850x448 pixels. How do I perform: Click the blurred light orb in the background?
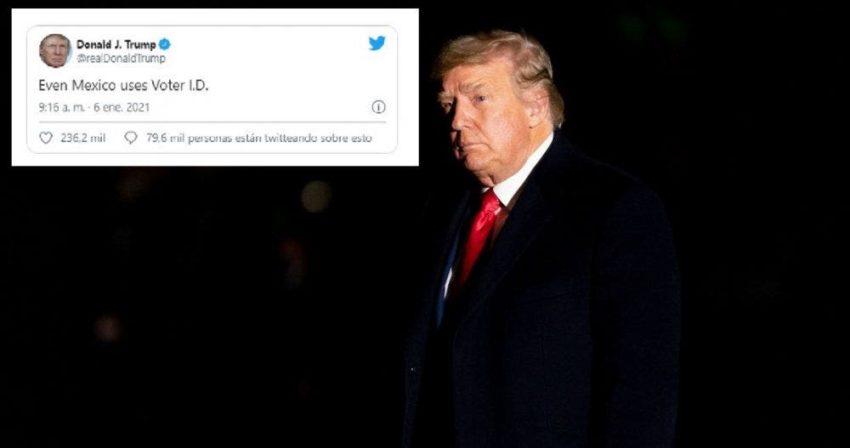click(316, 196)
